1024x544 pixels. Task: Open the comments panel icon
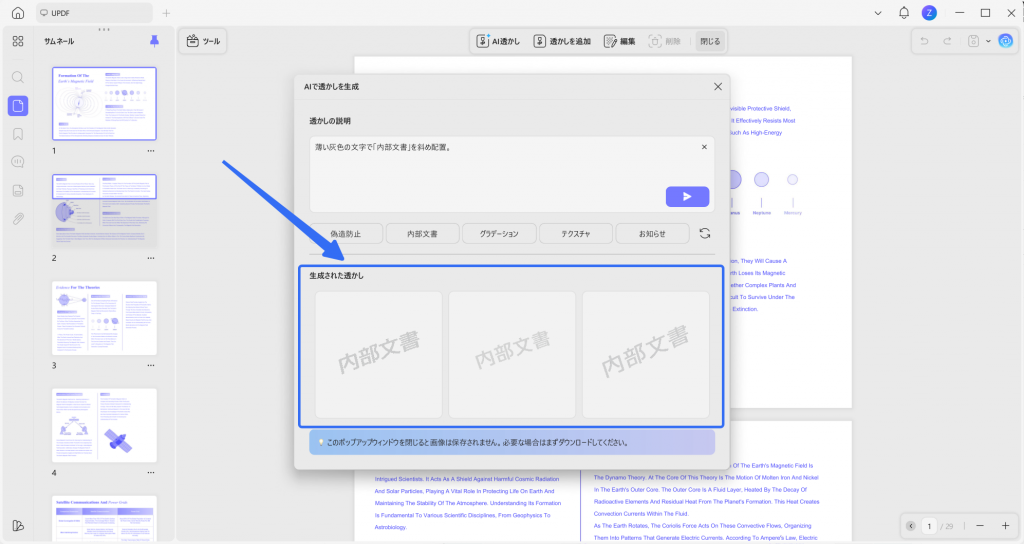(18, 162)
